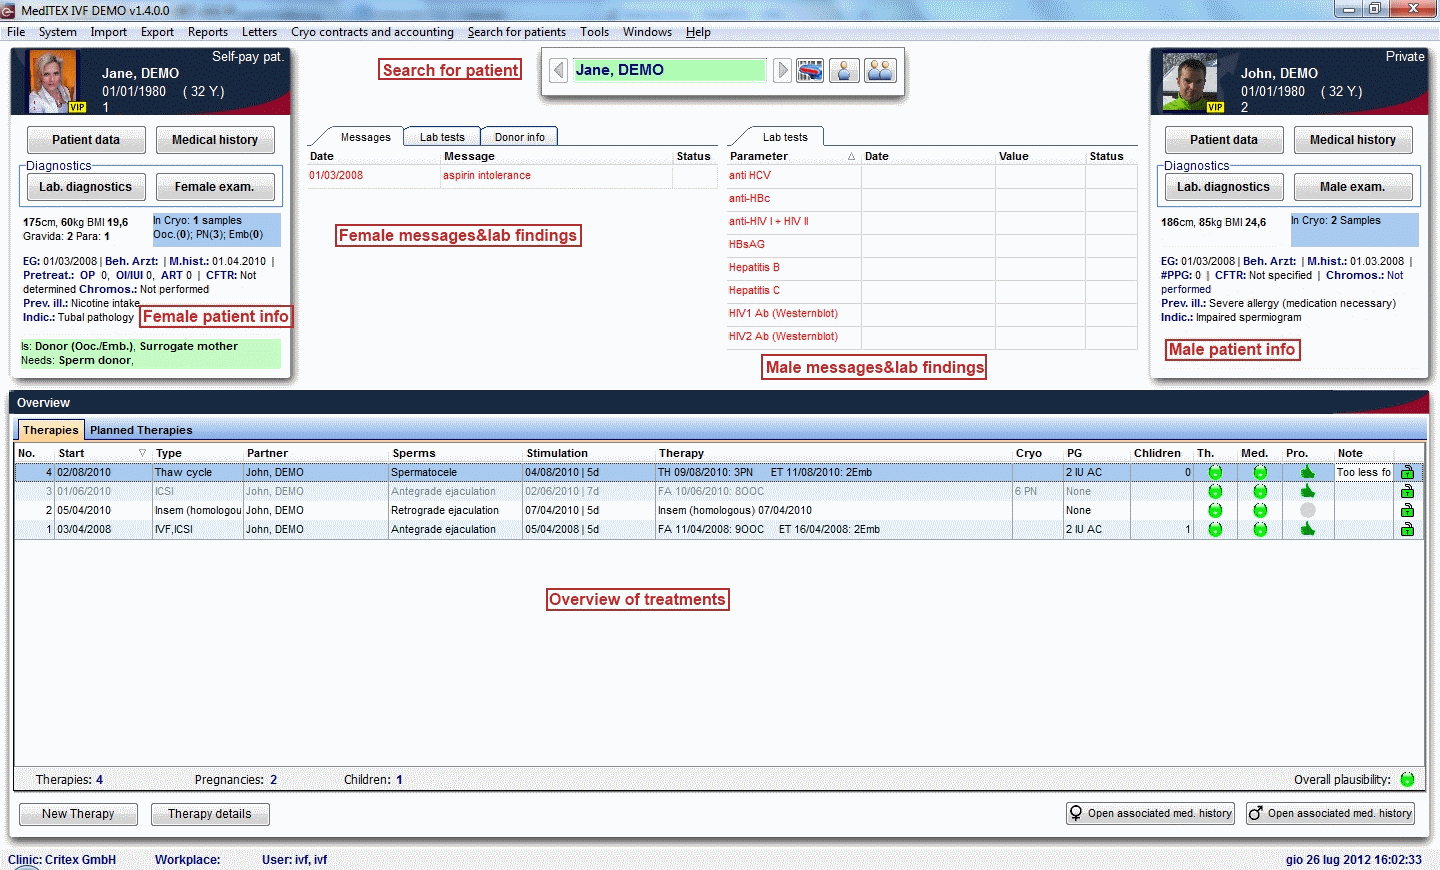
Task: Click Th. green indicator in 05/04/2010 row
Action: click(x=1215, y=510)
